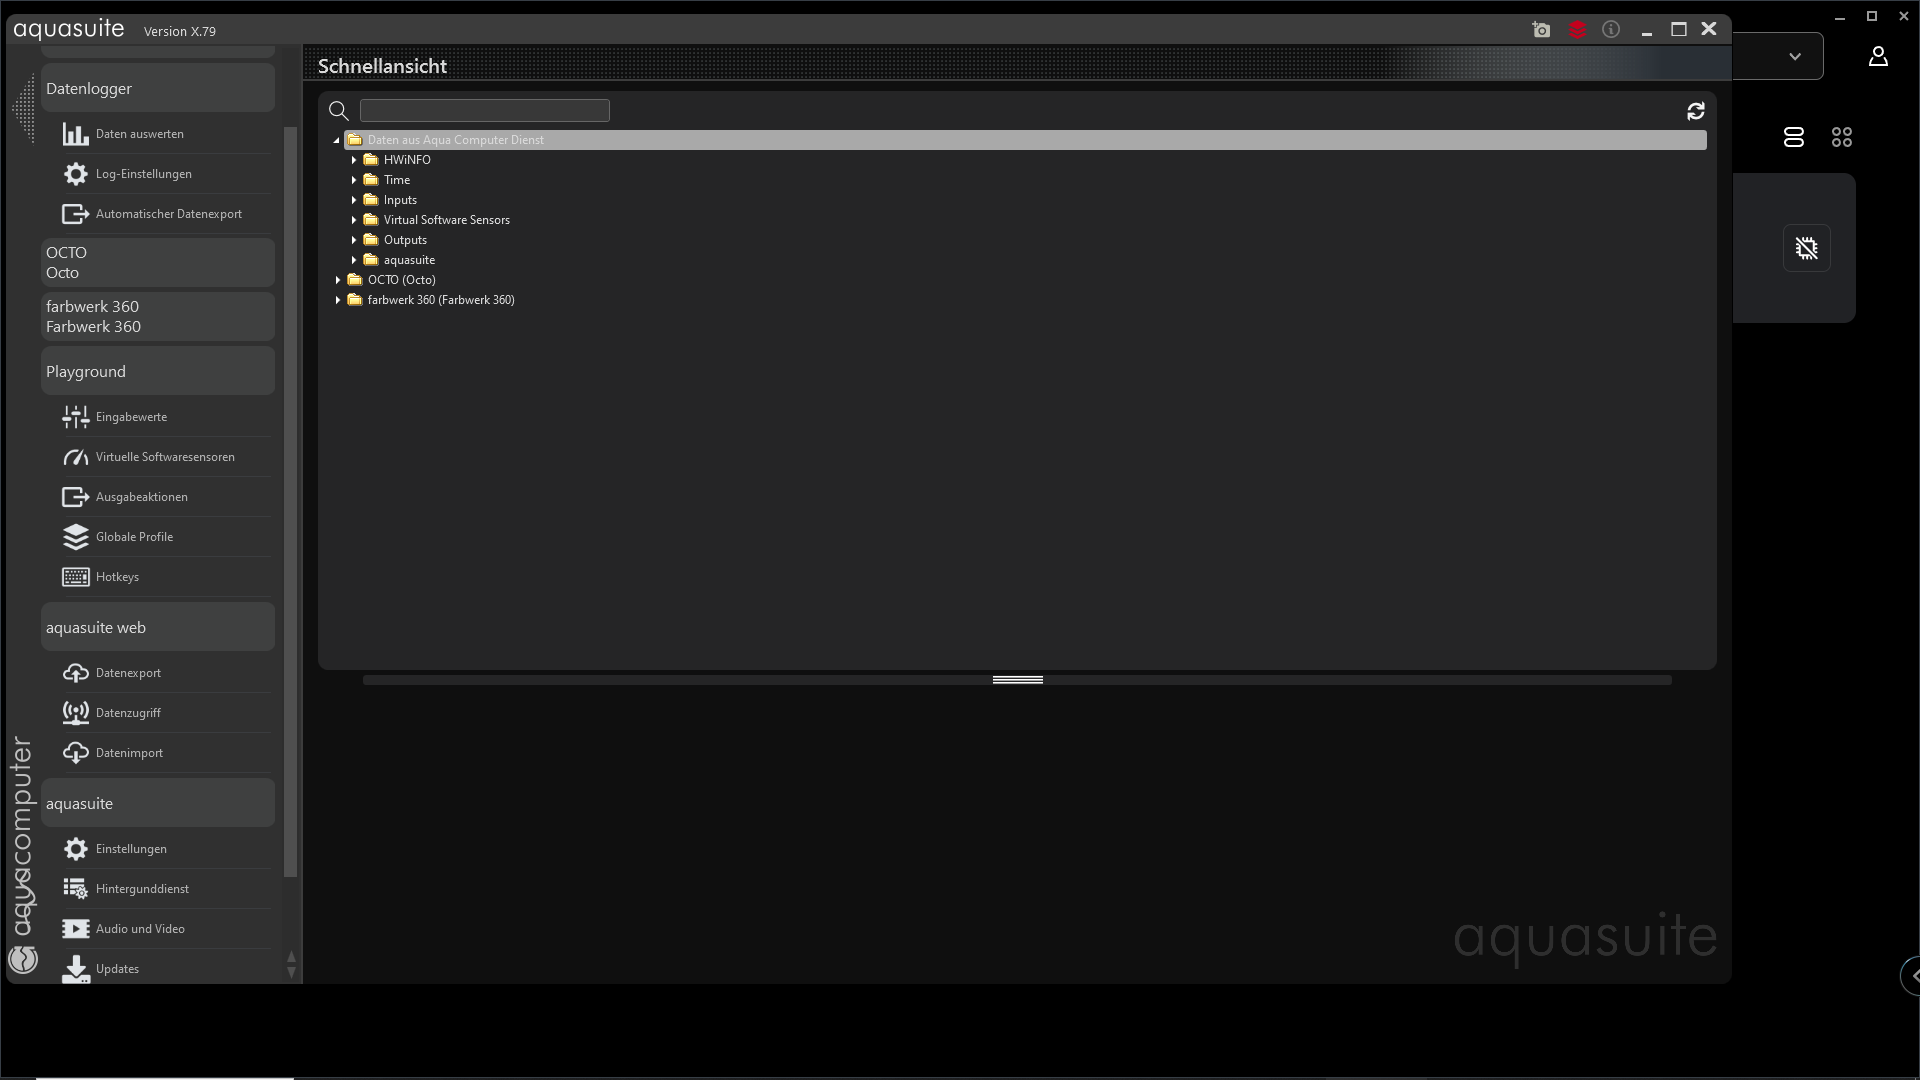1920x1080 pixels.
Task: Go to Virtuelle Softwaresensoren
Action: pyautogui.click(x=165, y=457)
